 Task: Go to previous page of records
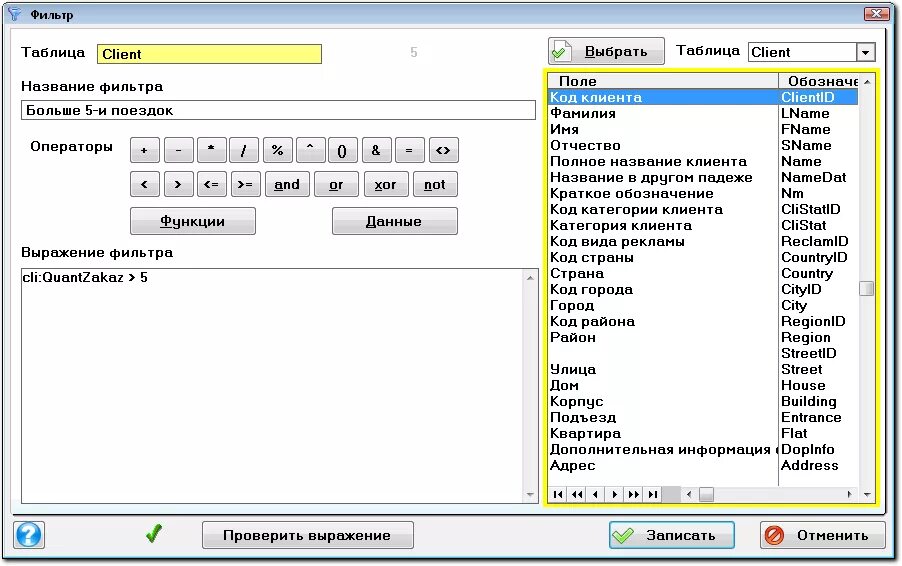[x=577, y=494]
